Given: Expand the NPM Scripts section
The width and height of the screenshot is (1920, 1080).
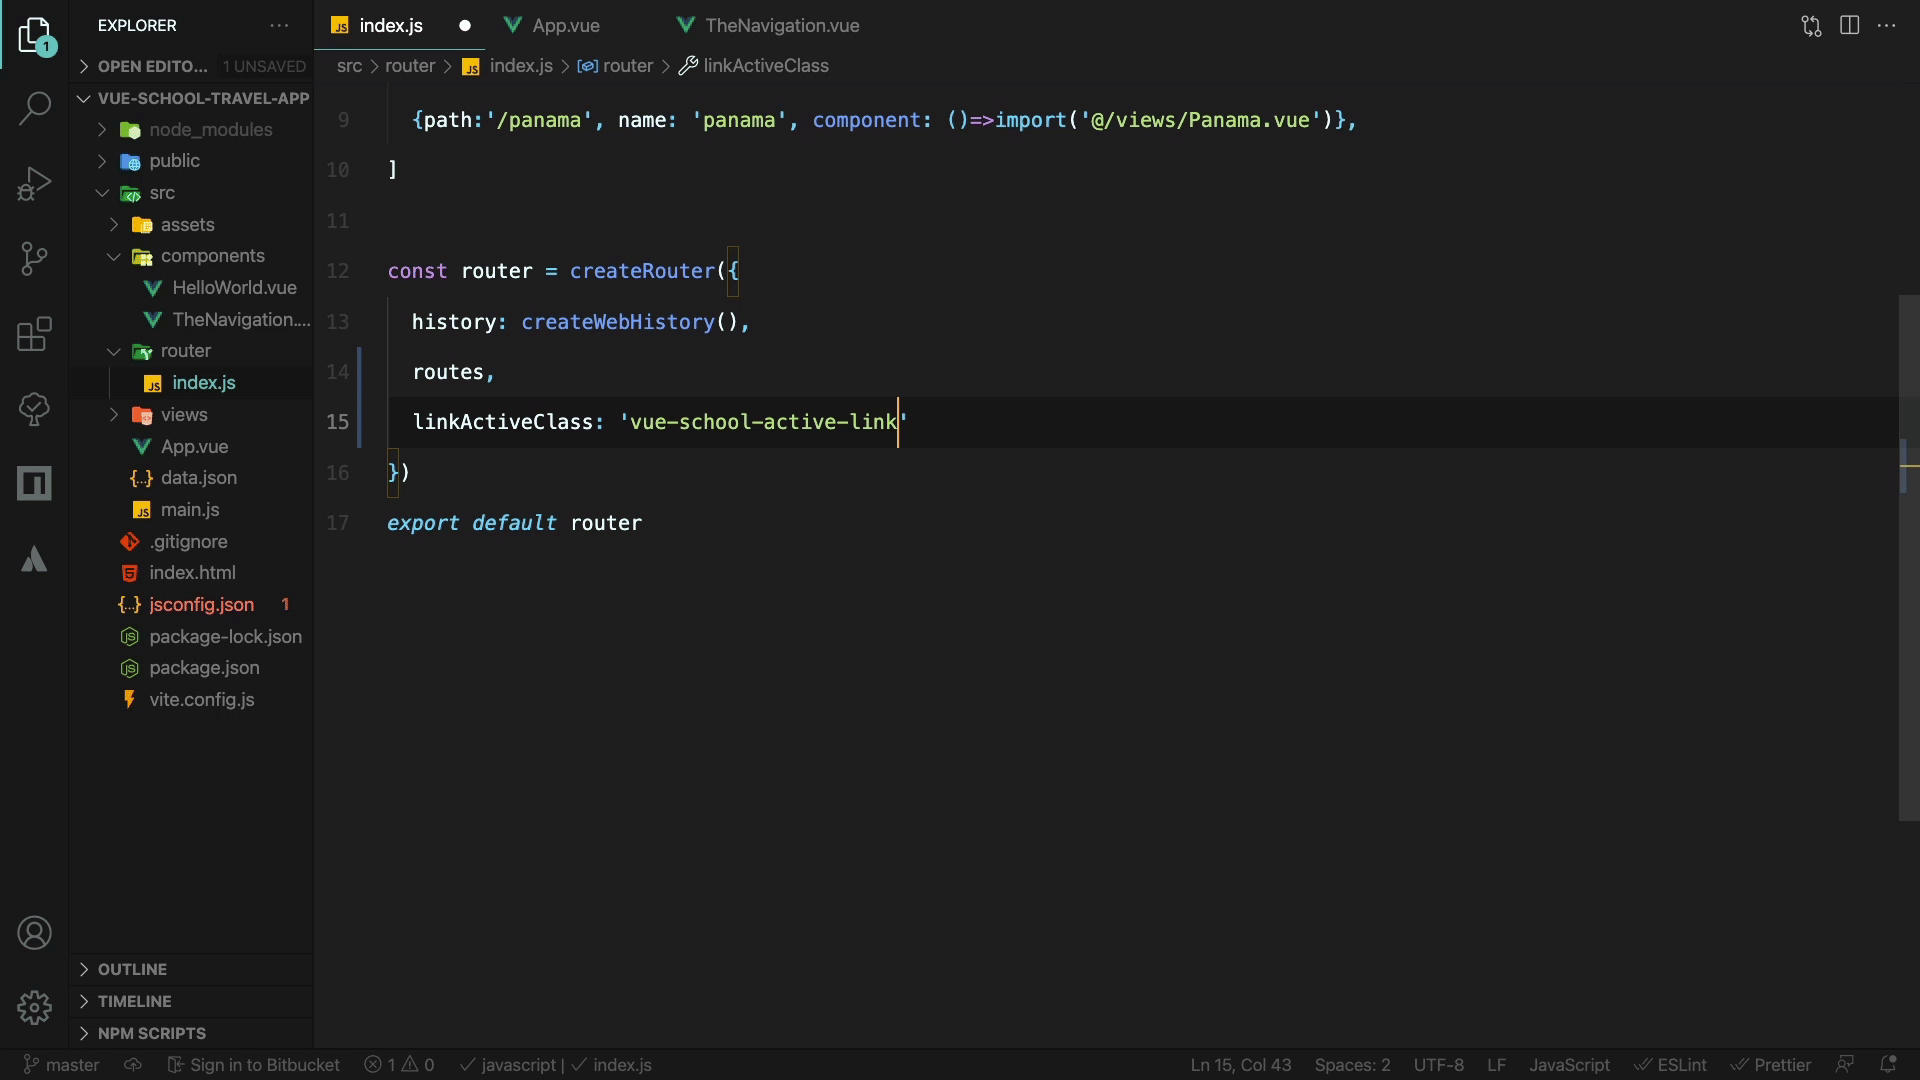Looking at the screenshot, I should click(192, 1034).
